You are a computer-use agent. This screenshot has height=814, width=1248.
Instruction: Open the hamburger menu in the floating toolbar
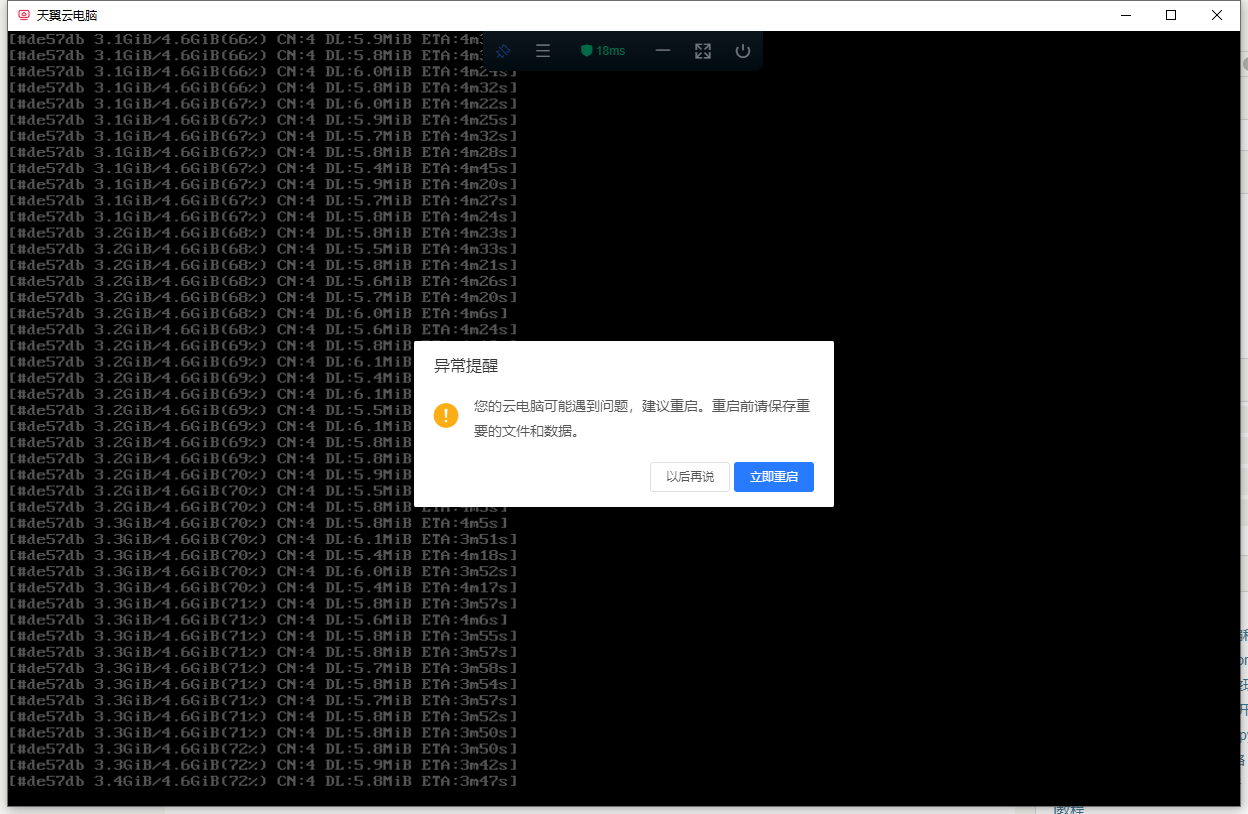pos(543,51)
